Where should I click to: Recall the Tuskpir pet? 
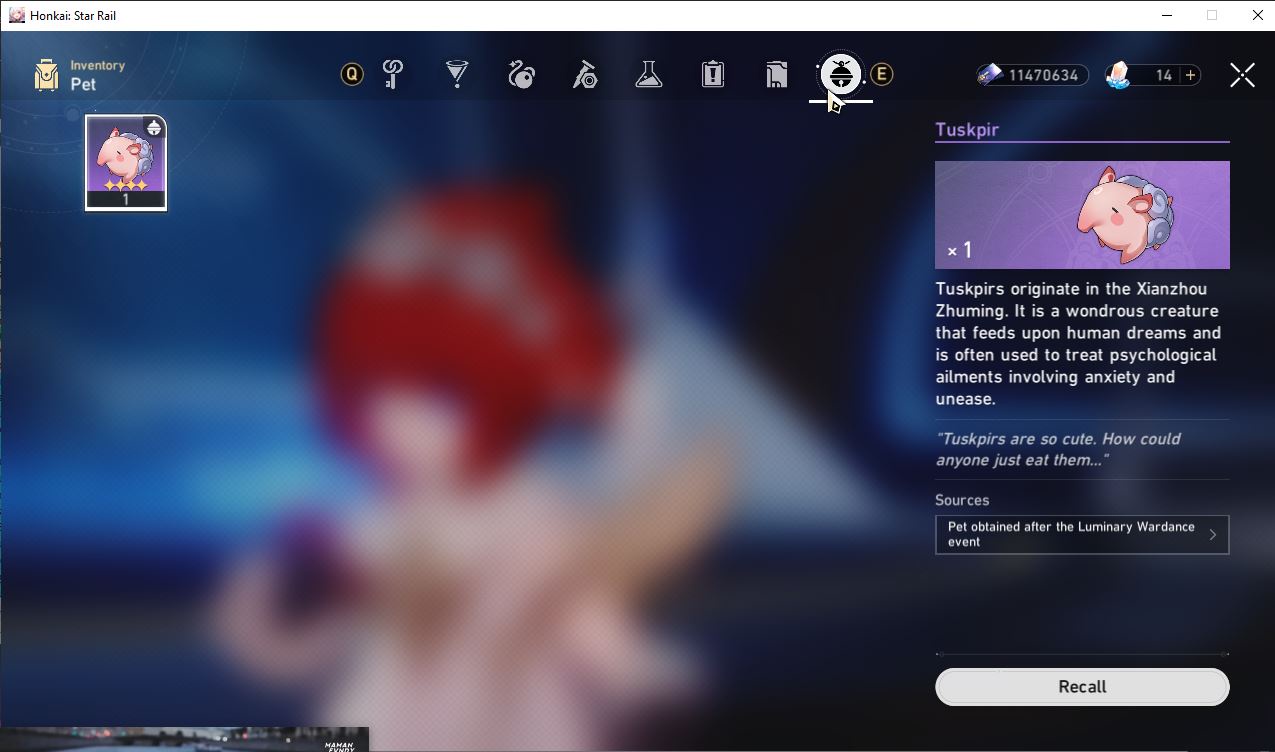(1082, 687)
